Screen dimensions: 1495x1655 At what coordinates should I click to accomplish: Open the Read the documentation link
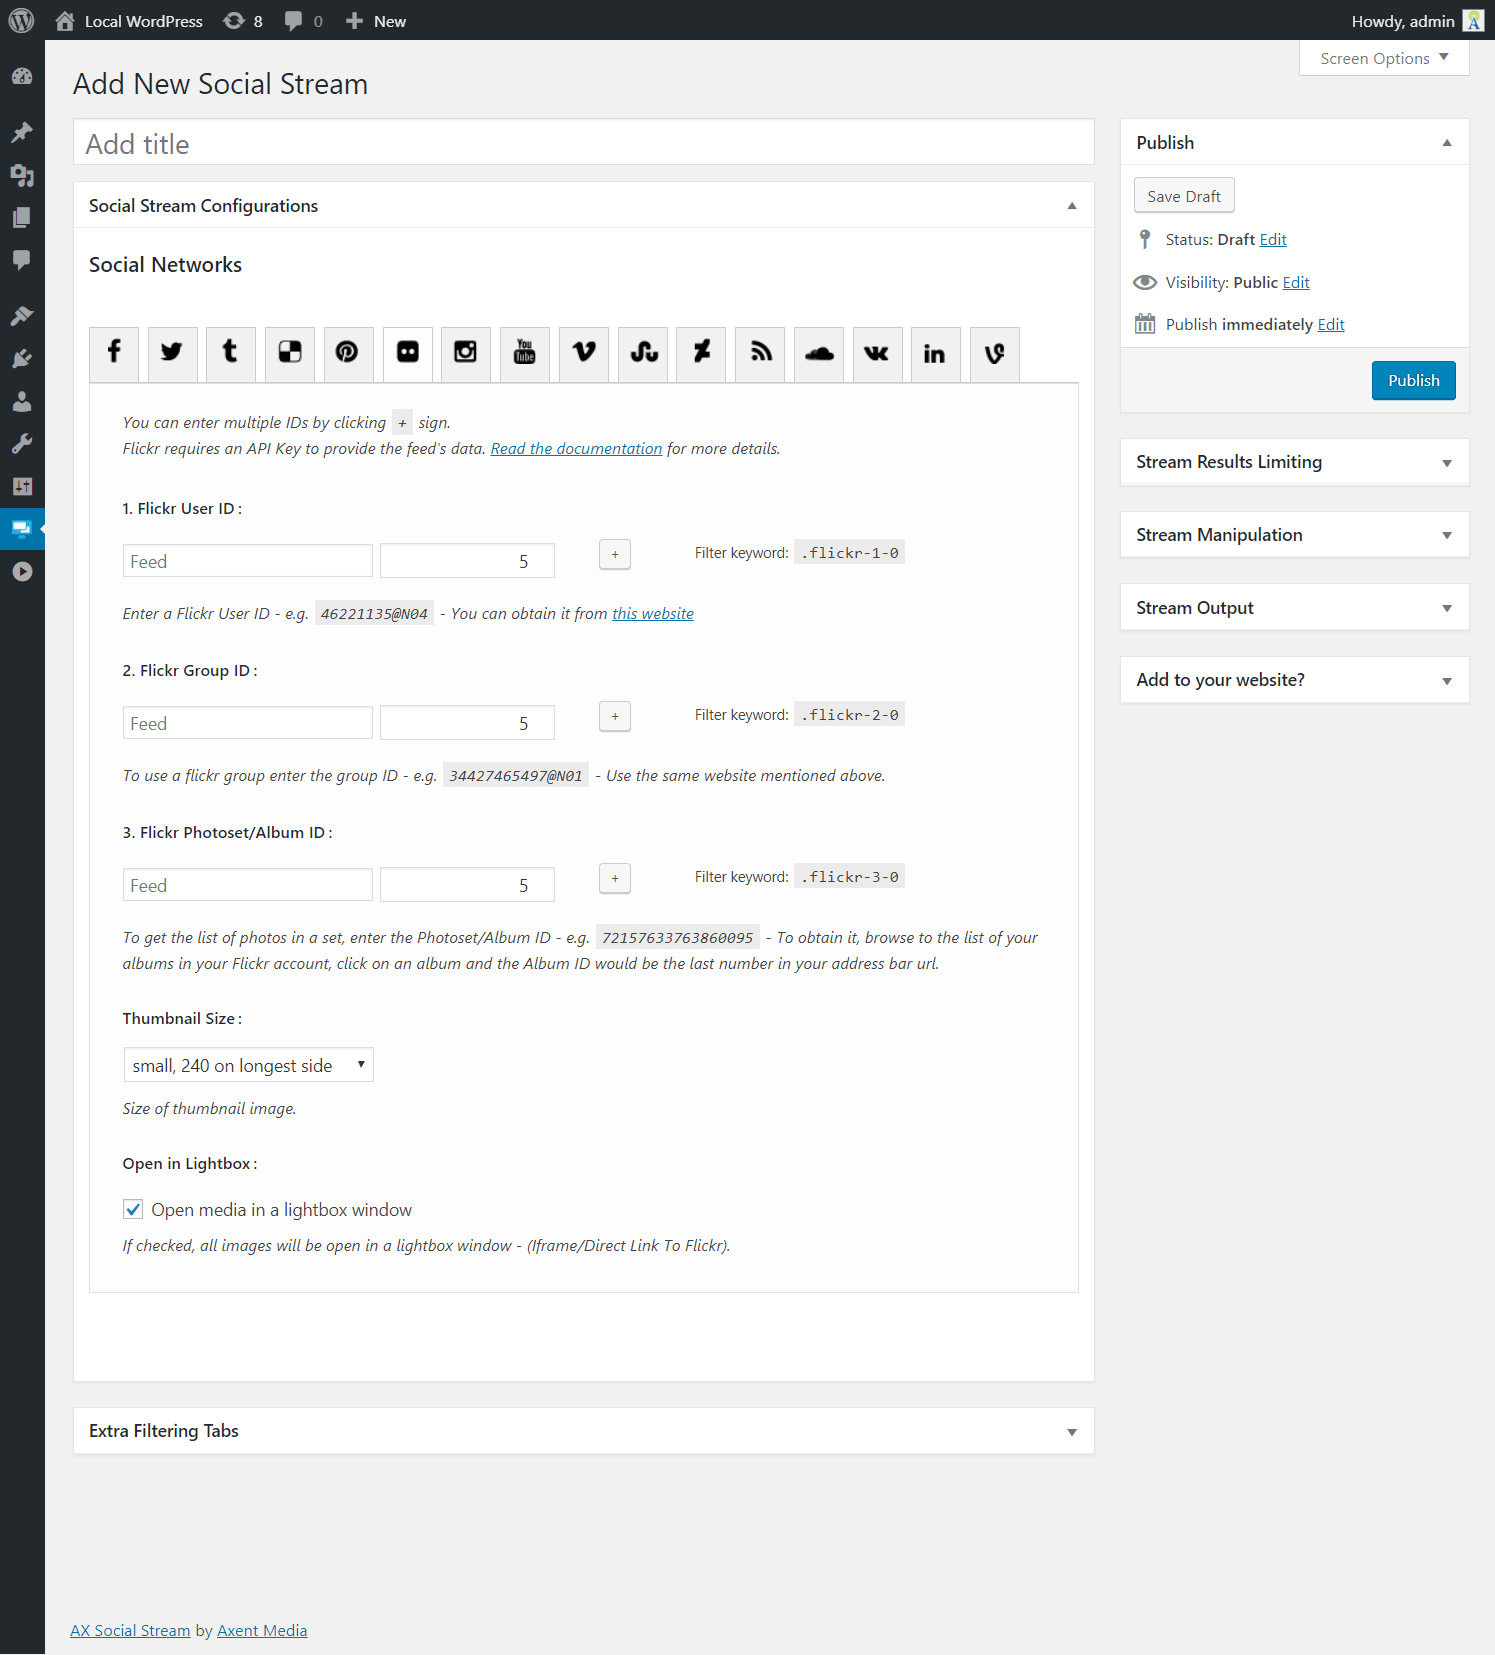pyautogui.click(x=576, y=448)
